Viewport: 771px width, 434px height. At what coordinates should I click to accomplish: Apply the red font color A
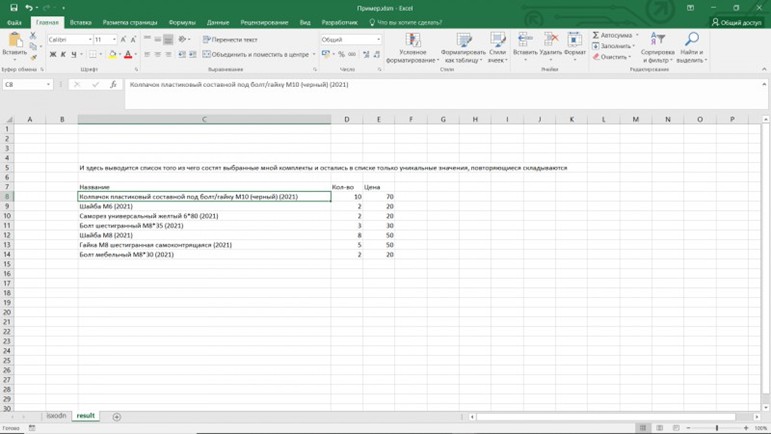point(128,55)
